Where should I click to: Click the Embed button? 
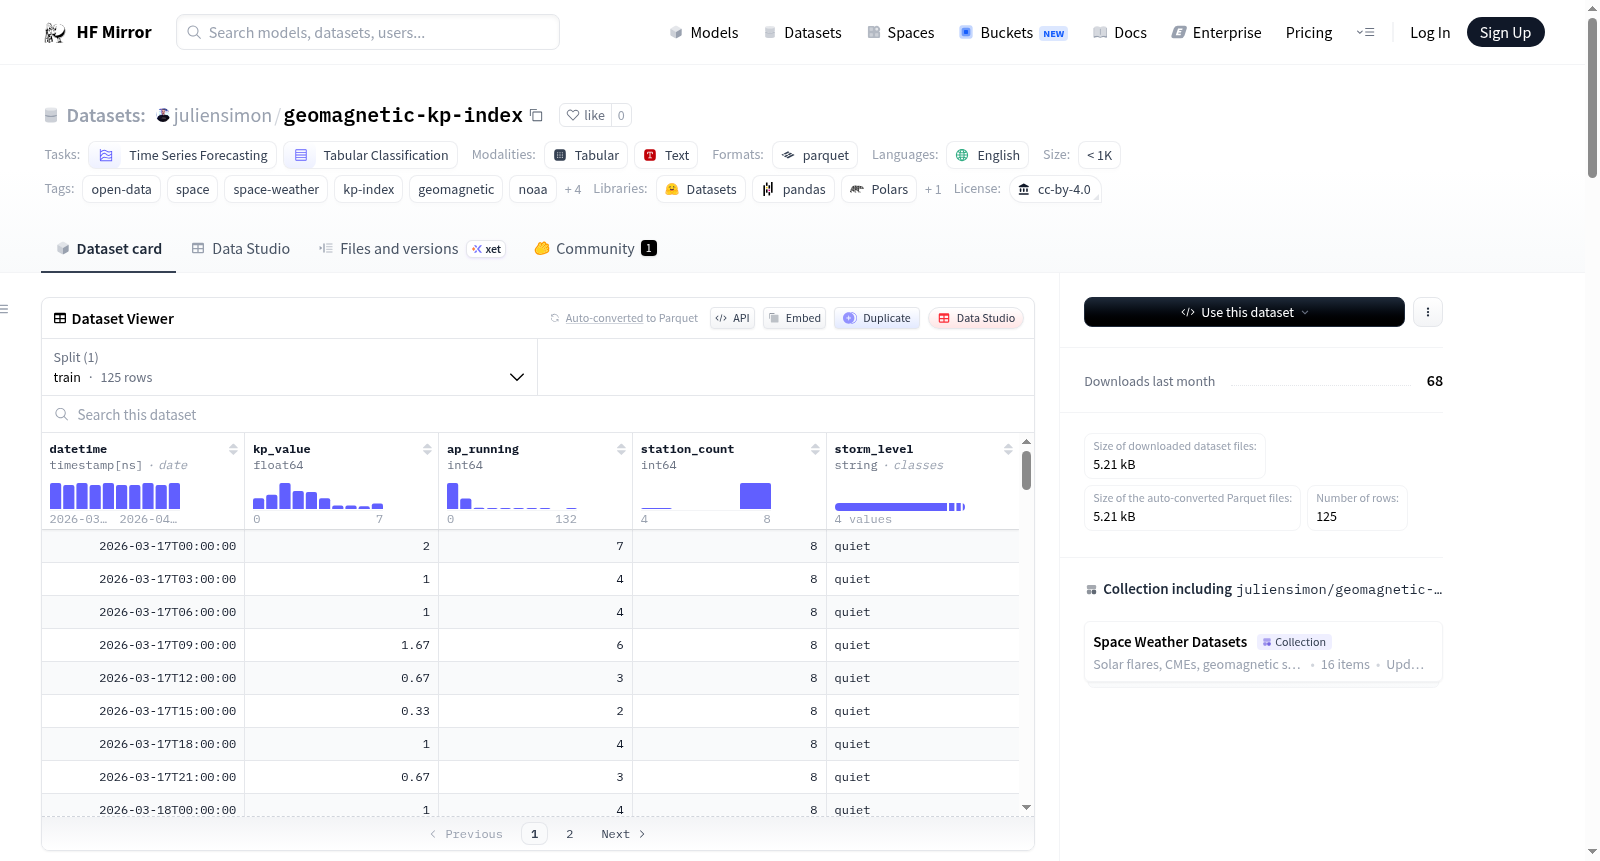point(794,318)
